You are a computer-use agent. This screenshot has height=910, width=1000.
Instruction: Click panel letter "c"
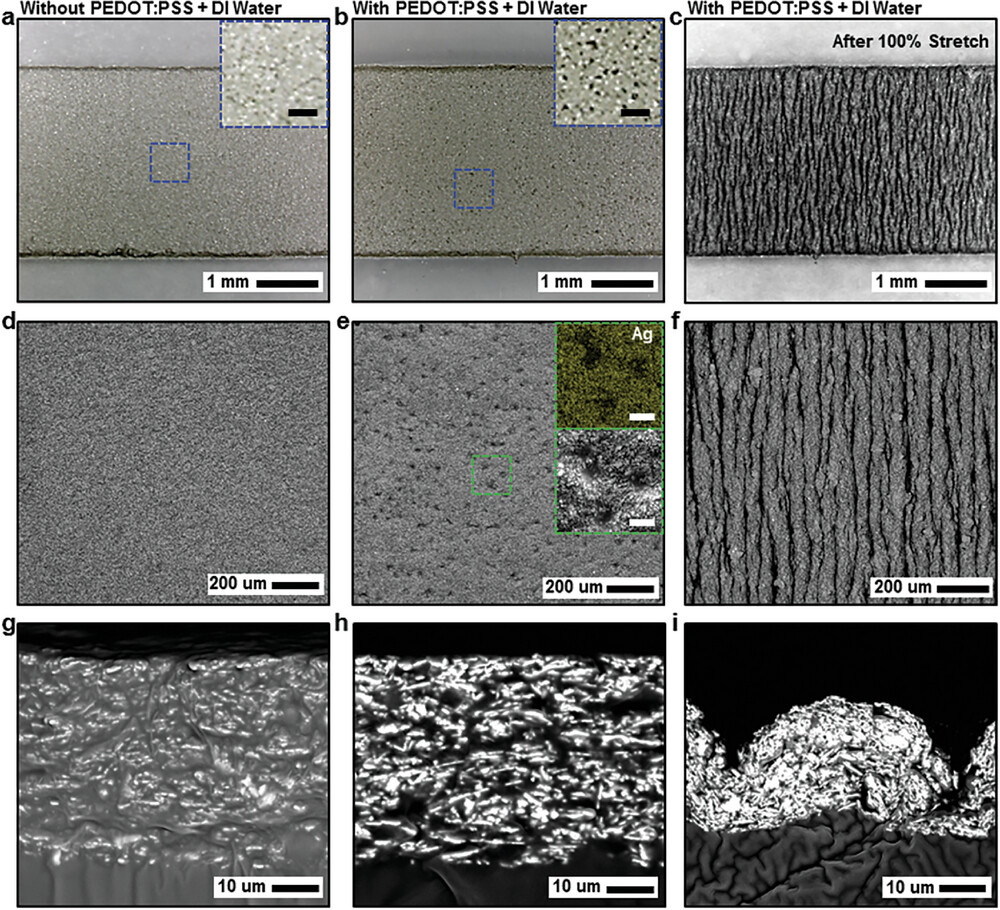676,18
